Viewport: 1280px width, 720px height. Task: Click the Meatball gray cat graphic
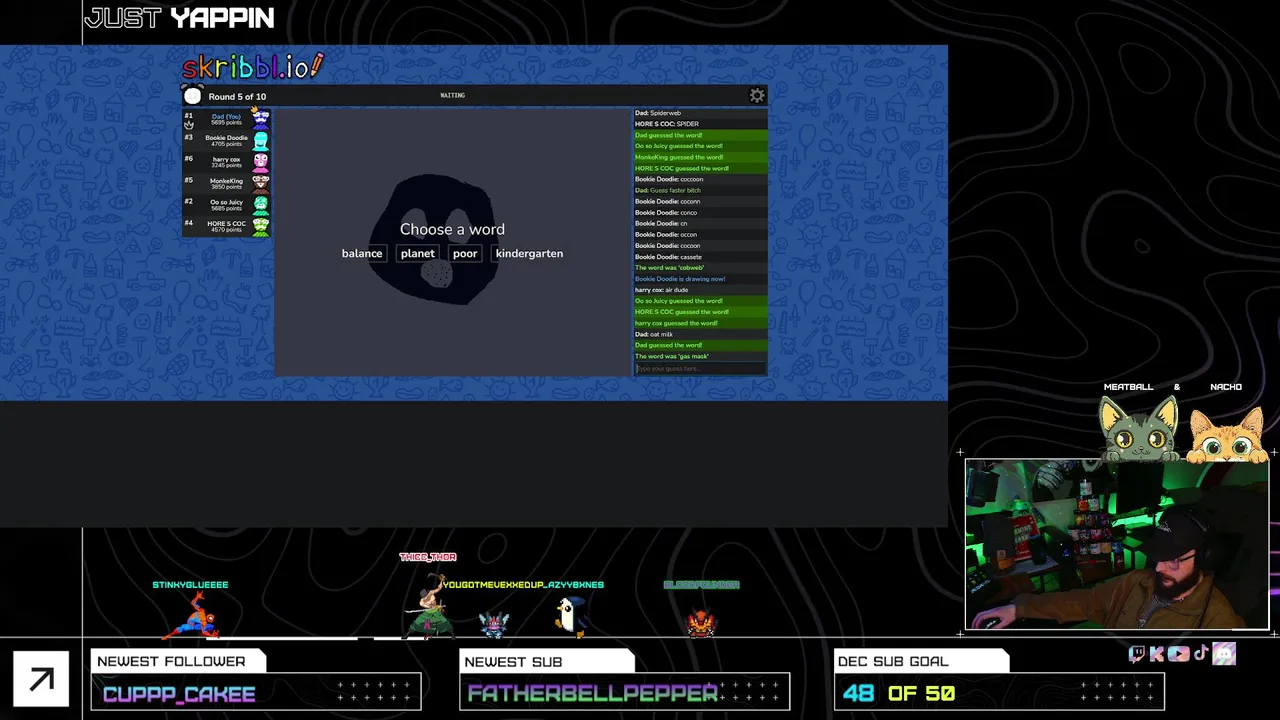(1139, 429)
